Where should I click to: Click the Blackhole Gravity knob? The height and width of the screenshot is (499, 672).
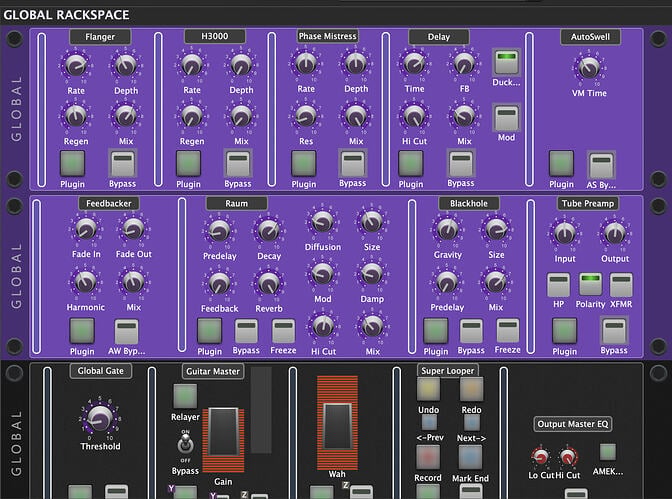[x=447, y=230]
